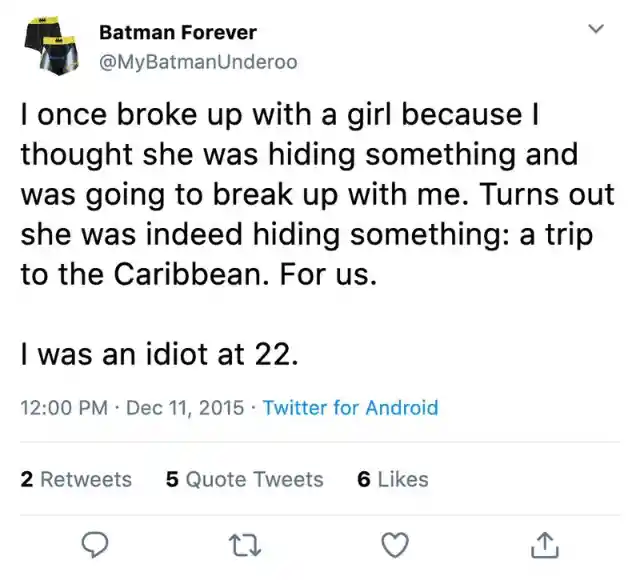Viewport: 640px width, 580px height.
Task: Click the bold number 2 beside Retweets
Action: [x=27, y=479]
